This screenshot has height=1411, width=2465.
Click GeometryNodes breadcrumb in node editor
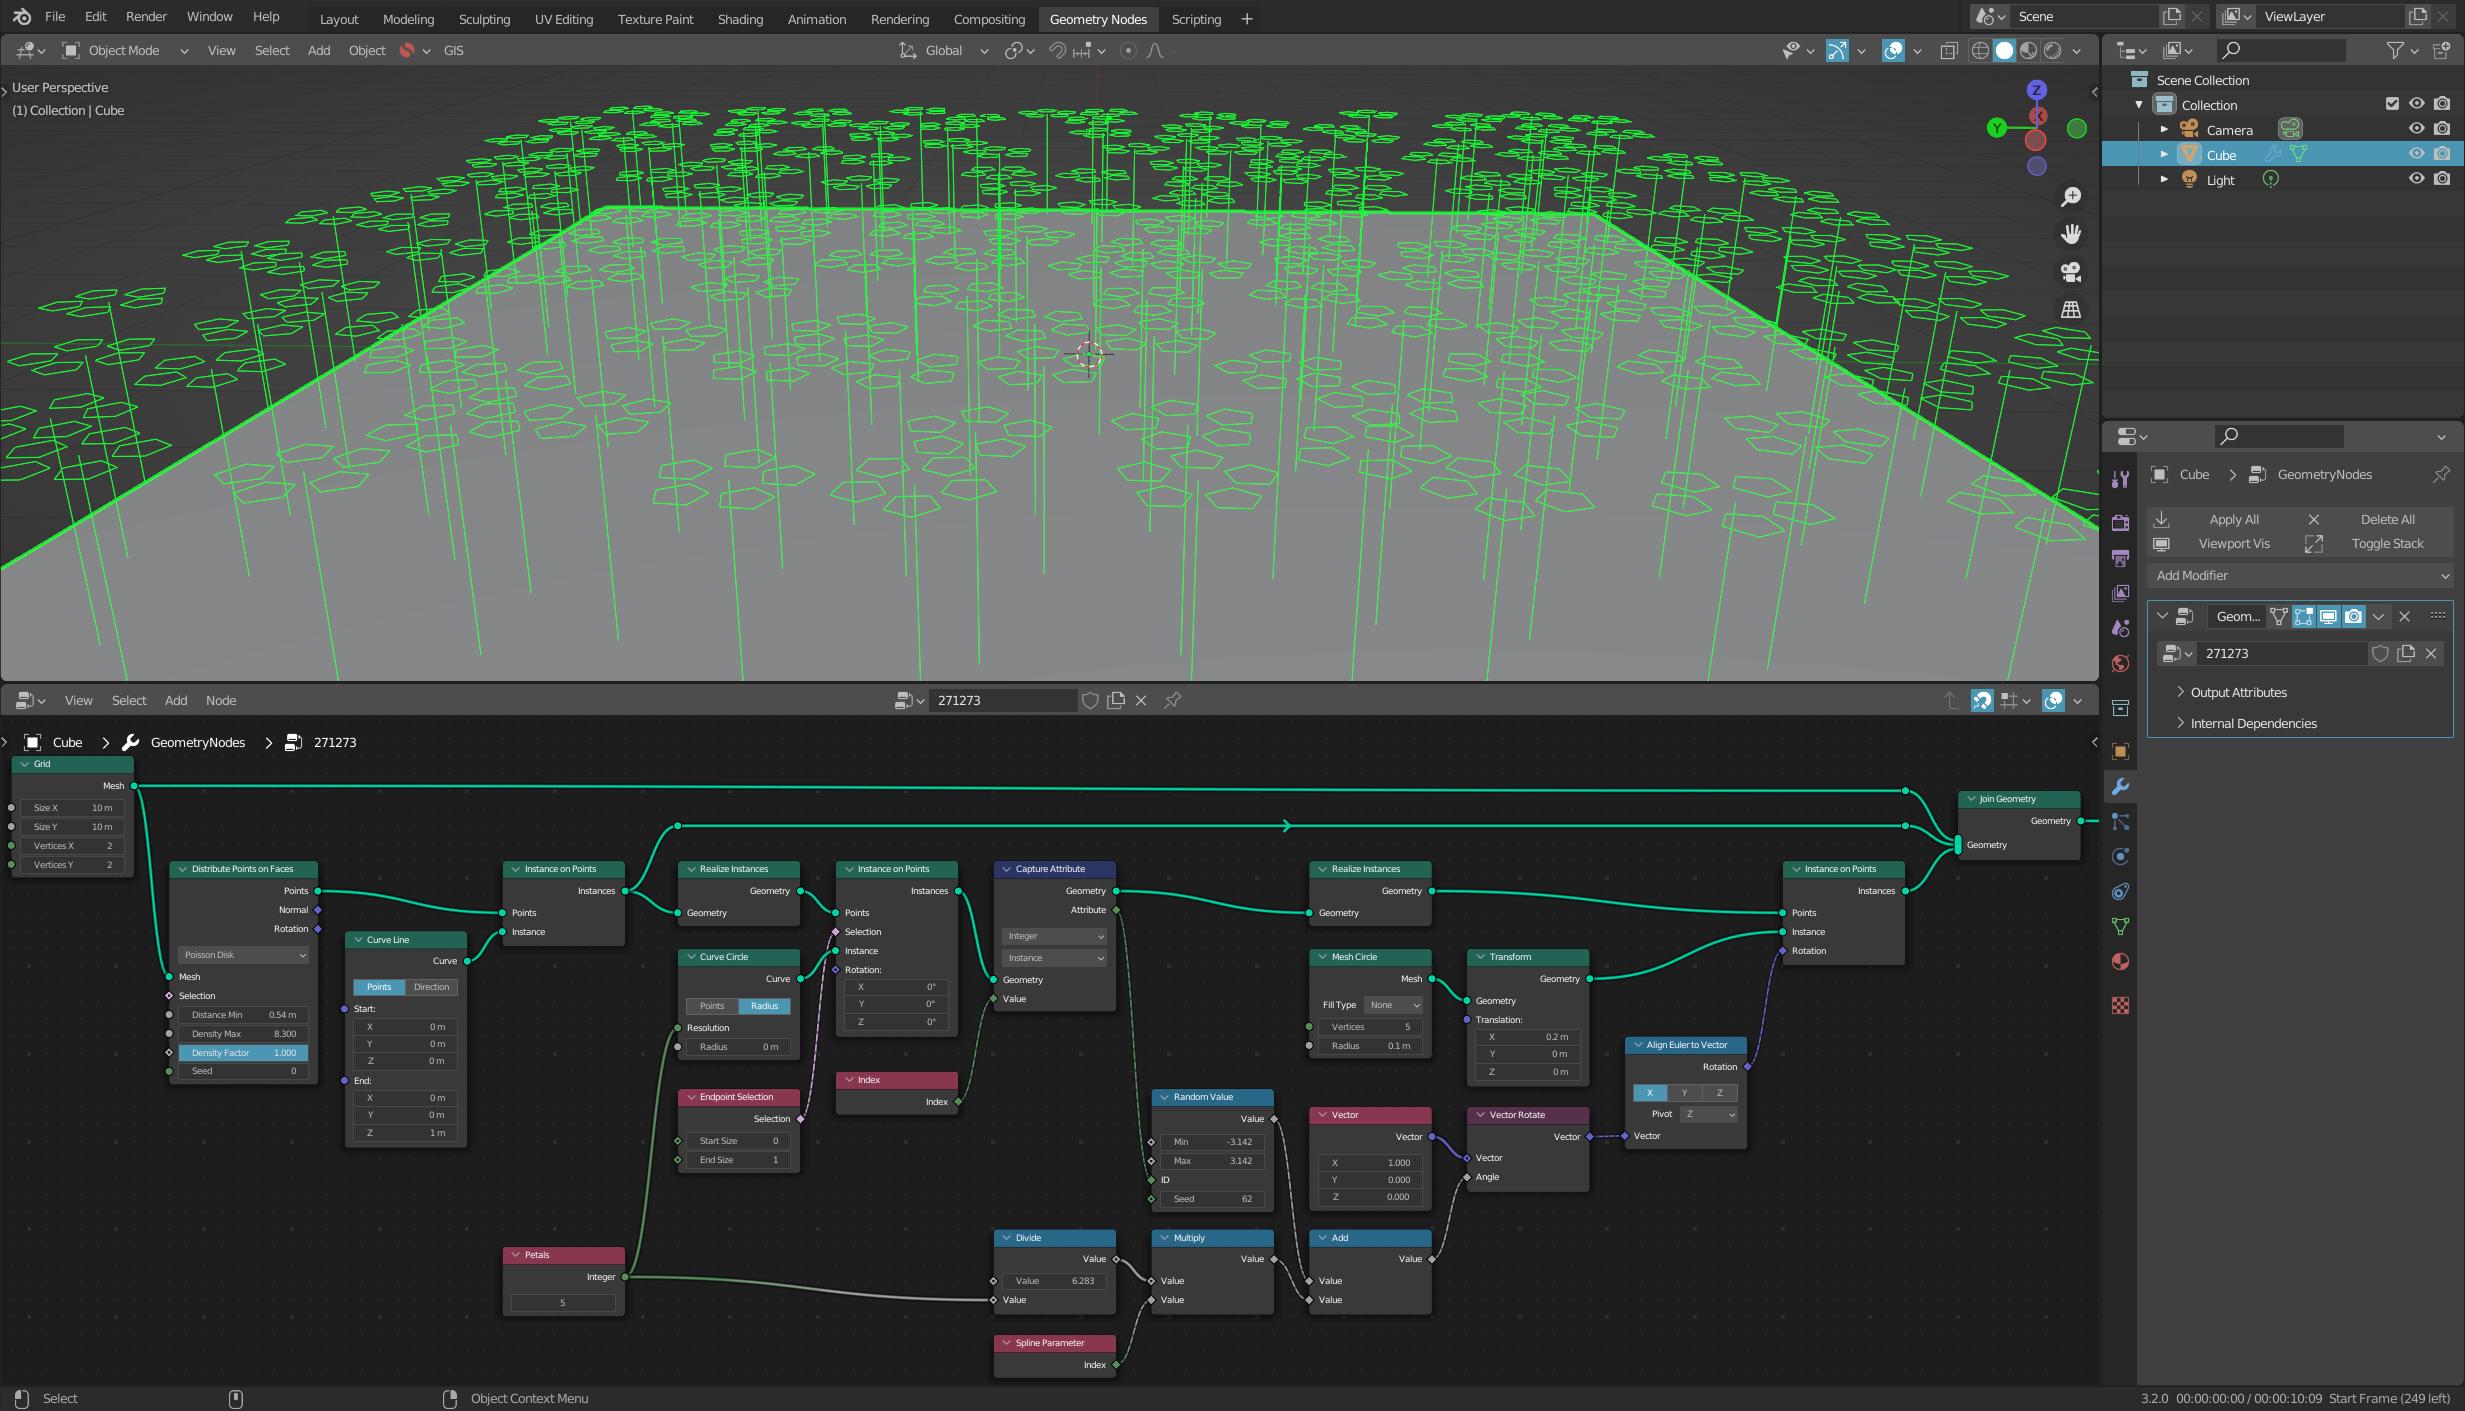[197, 742]
